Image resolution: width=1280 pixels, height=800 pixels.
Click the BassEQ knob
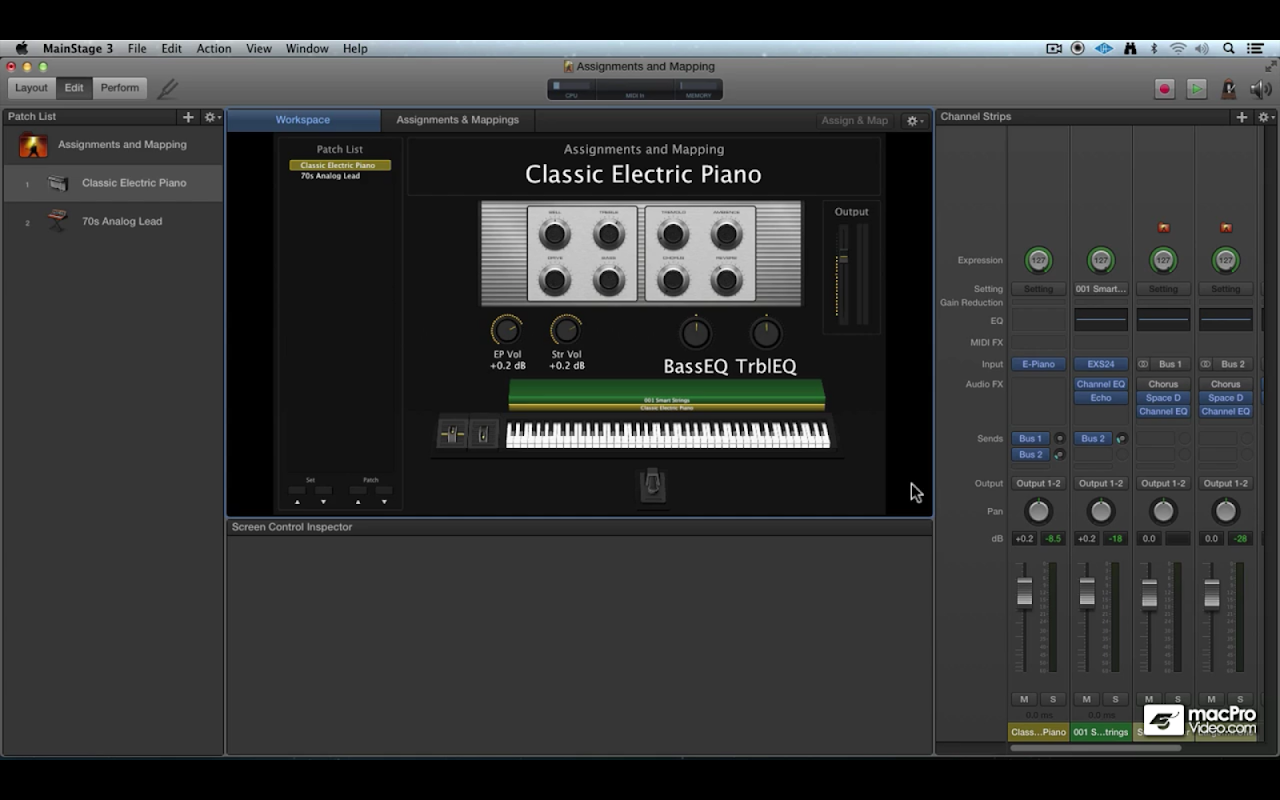[695, 333]
